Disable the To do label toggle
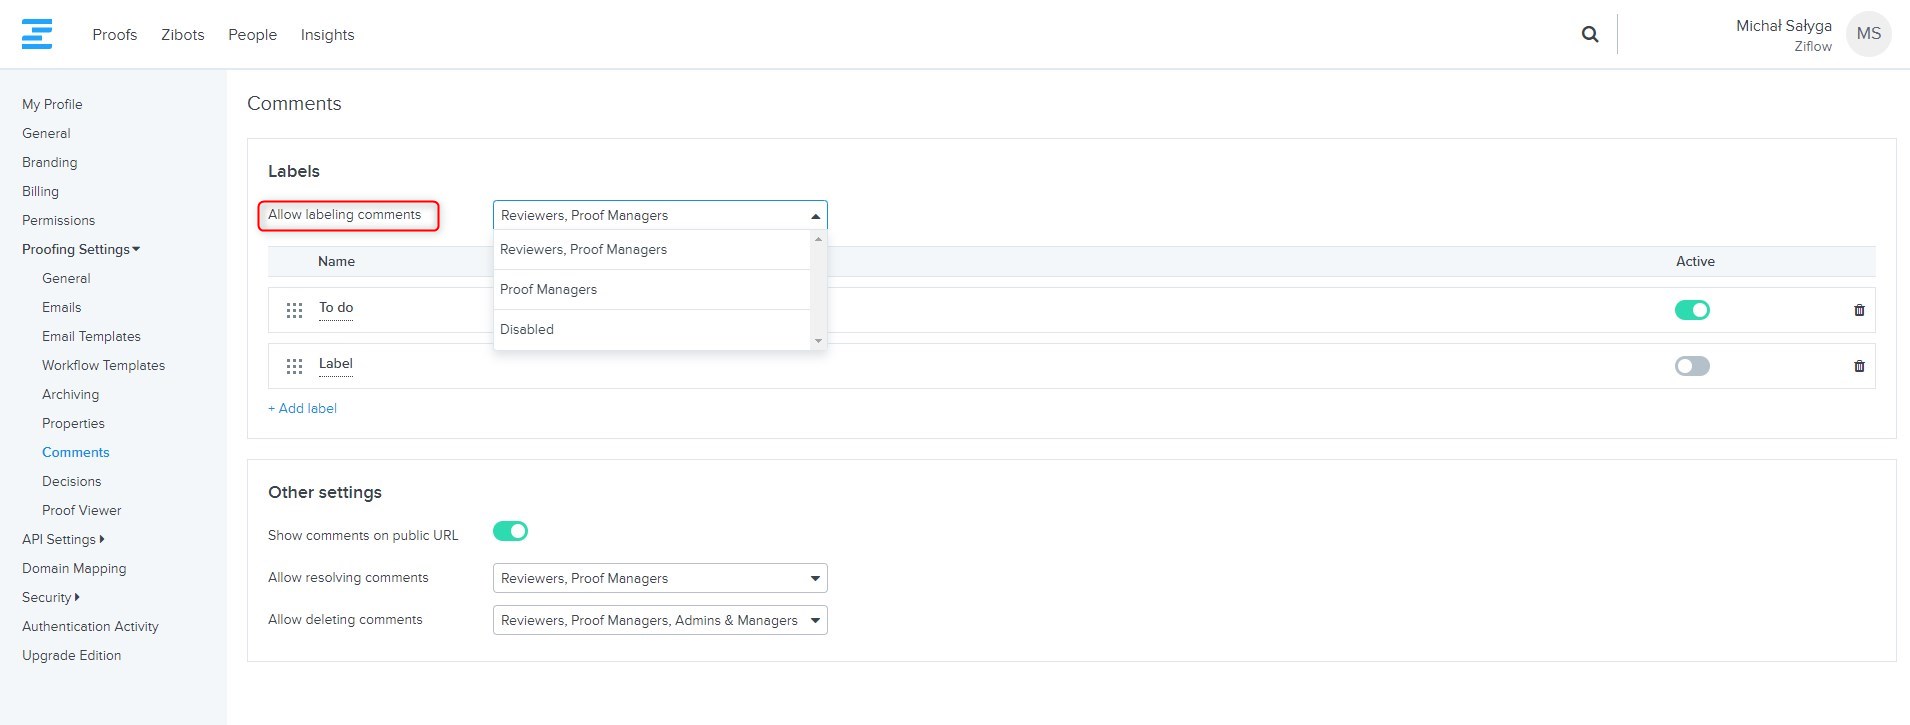 pos(1692,310)
